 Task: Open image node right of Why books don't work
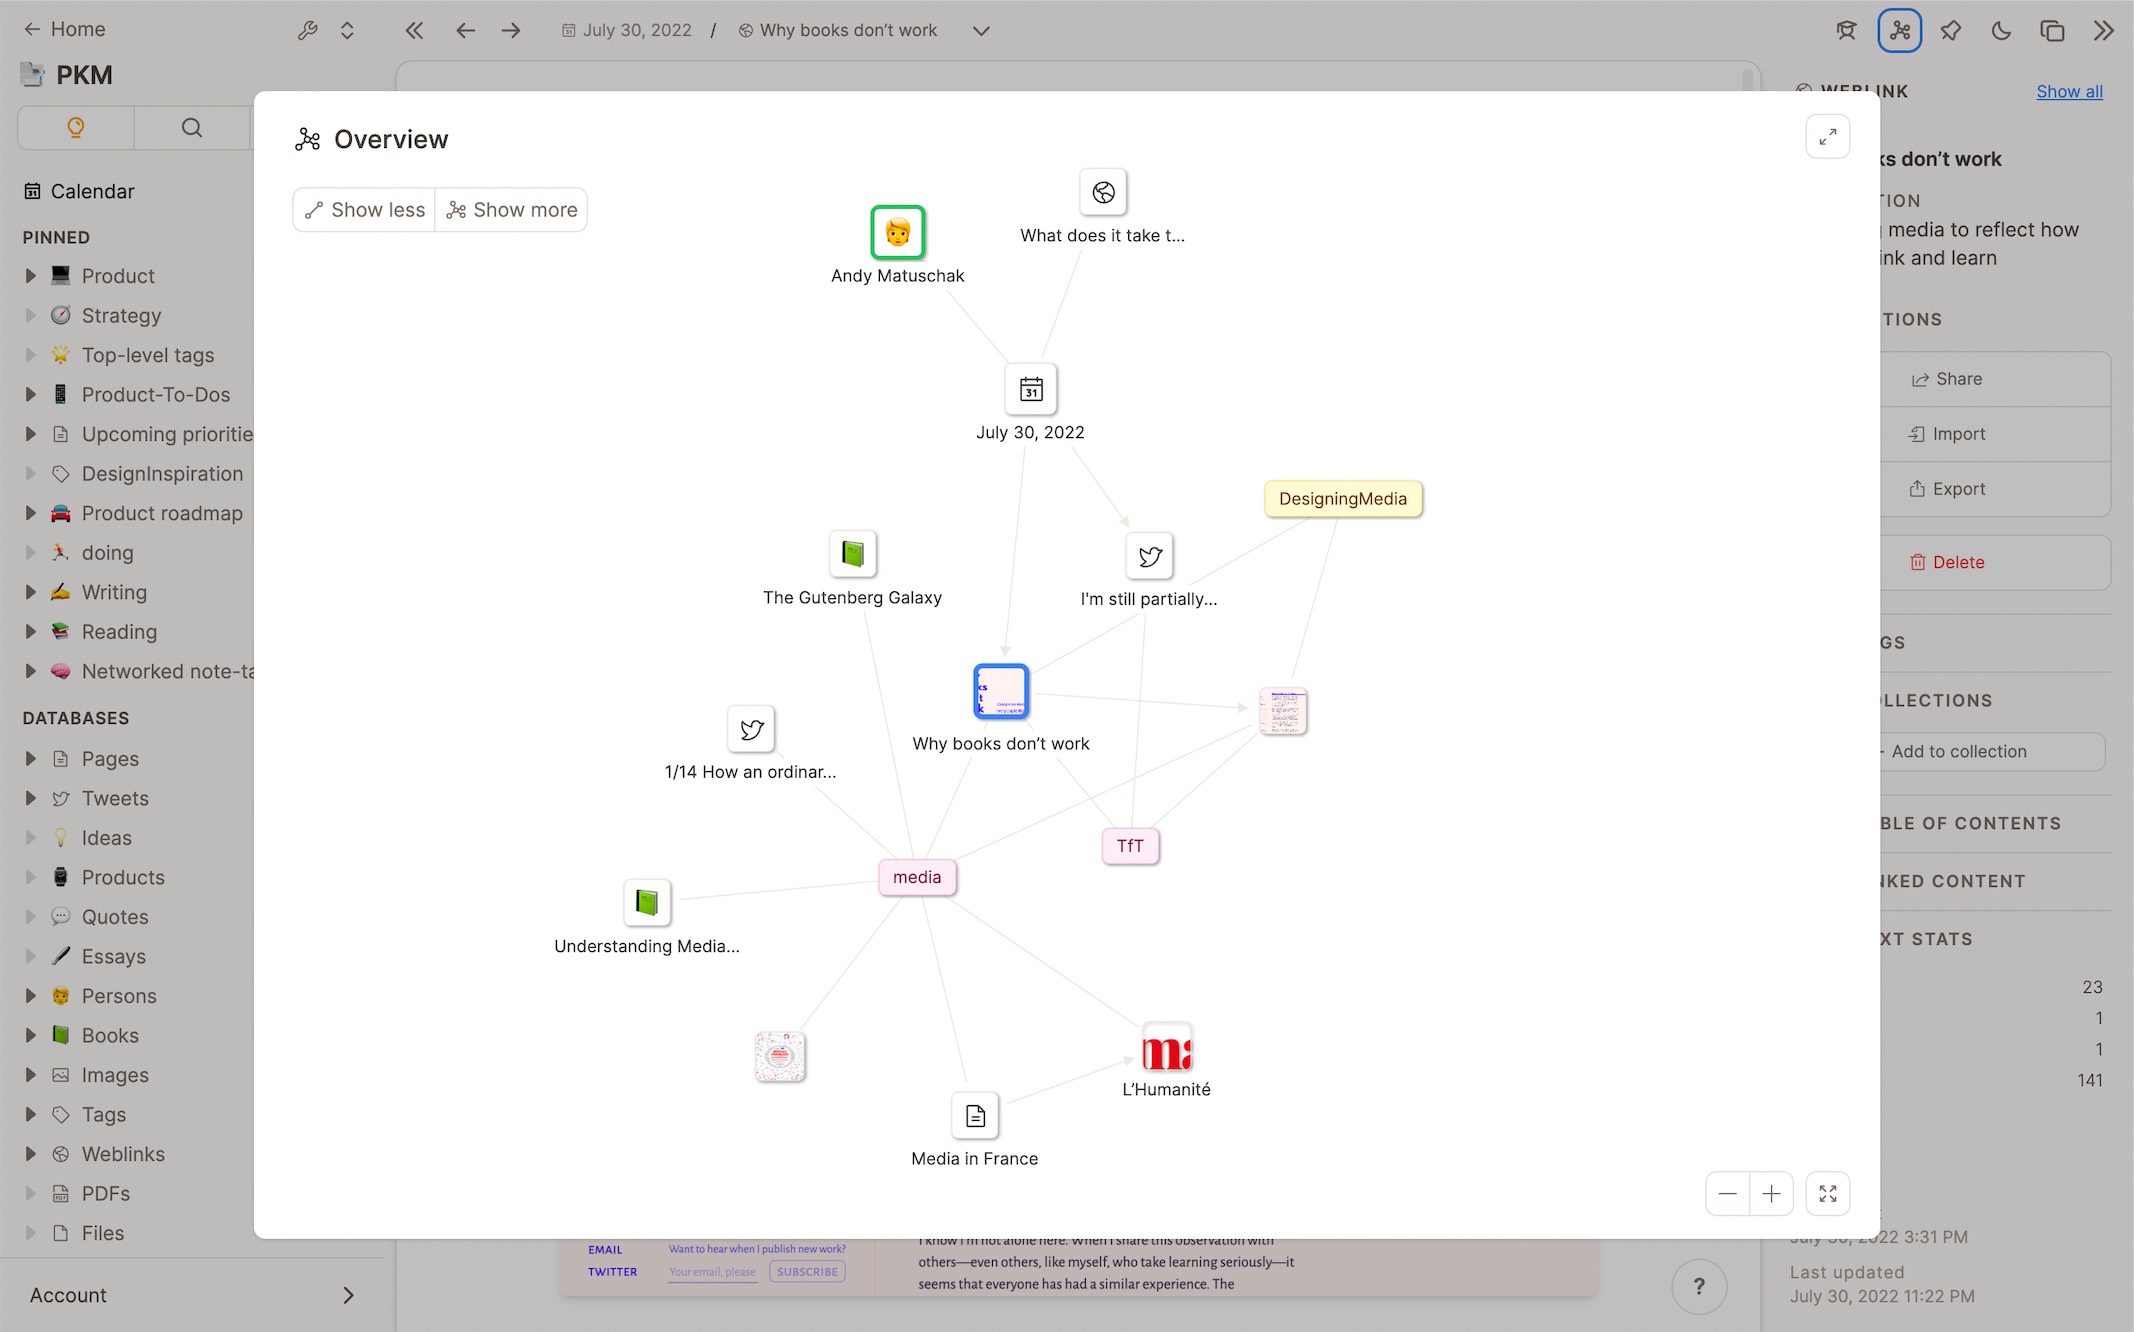pos(1283,711)
